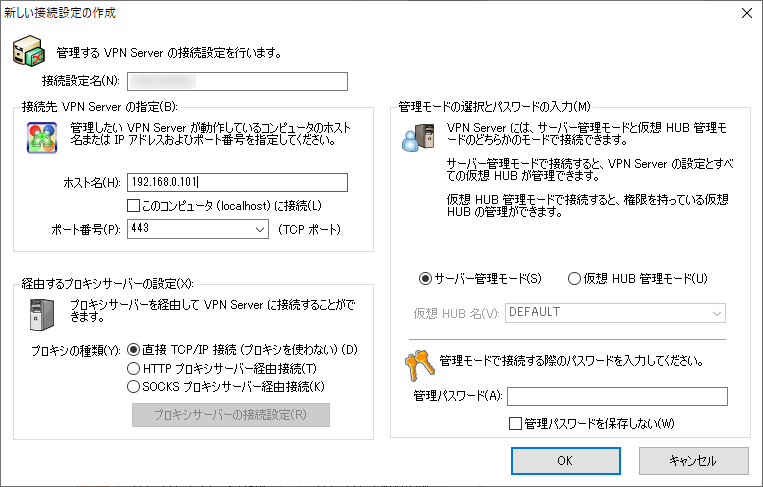Open the ポート番号 443 dropdown arrow
763x487 pixels.
coord(260,229)
